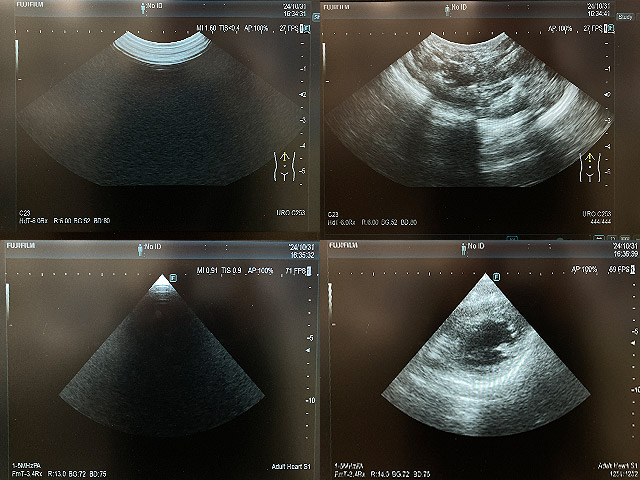Click the patient icon in the 16:35:39 scan

pos(464,249)
